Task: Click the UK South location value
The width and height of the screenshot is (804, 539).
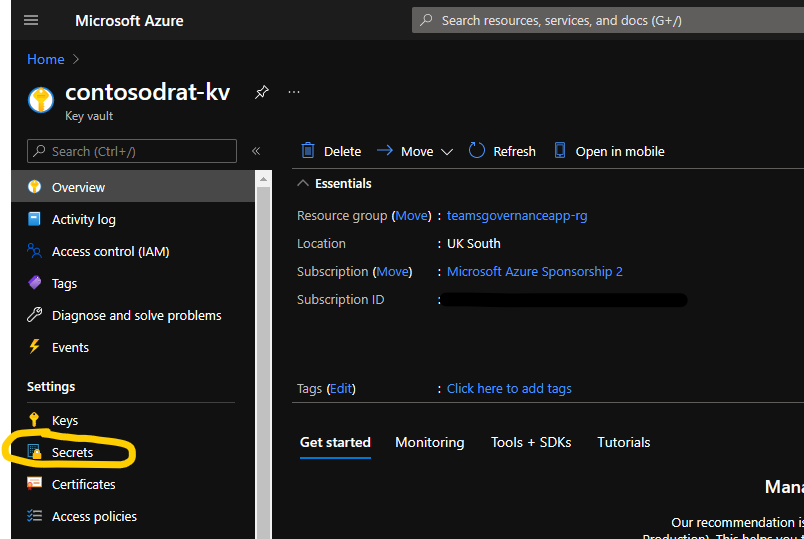Action: [x=473, y=243]
